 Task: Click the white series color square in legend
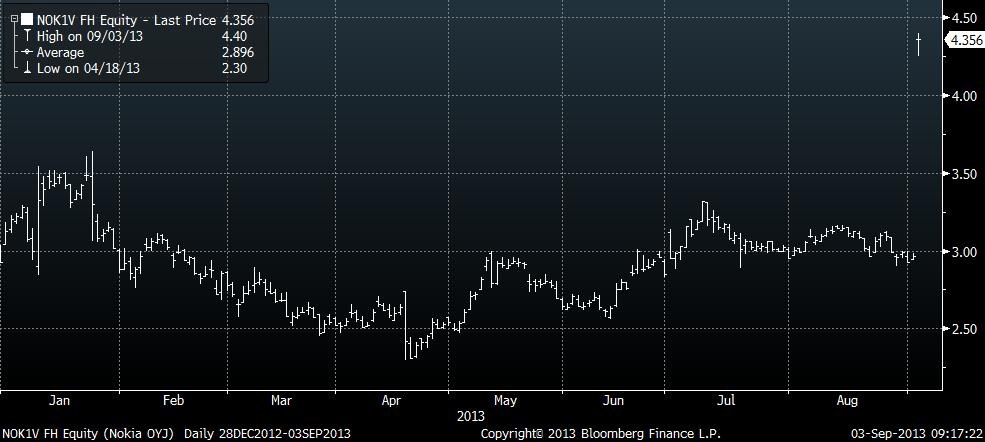point(26,20)
